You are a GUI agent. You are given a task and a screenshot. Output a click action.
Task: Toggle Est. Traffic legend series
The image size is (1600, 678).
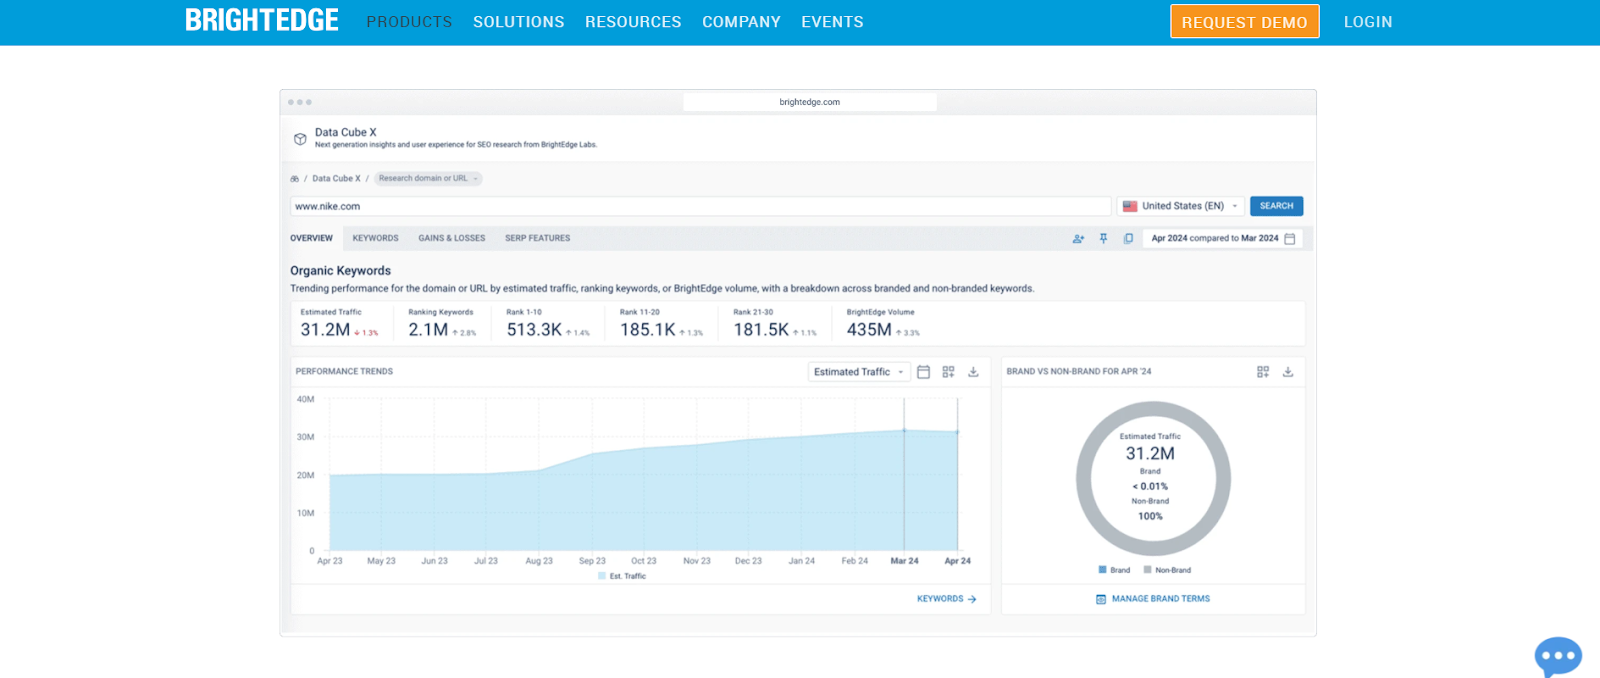(622, 576)
